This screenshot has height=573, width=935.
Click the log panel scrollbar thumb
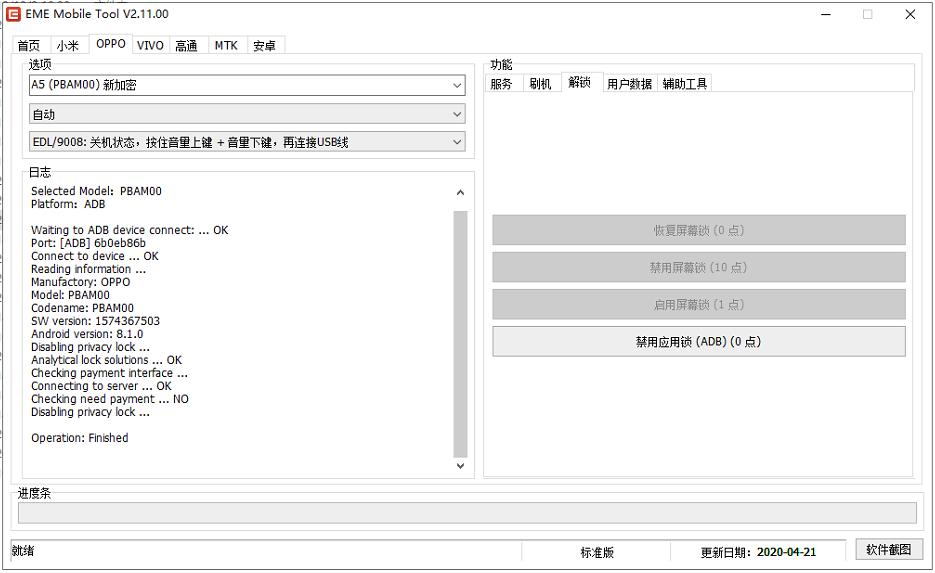click(x=460, y=334)
